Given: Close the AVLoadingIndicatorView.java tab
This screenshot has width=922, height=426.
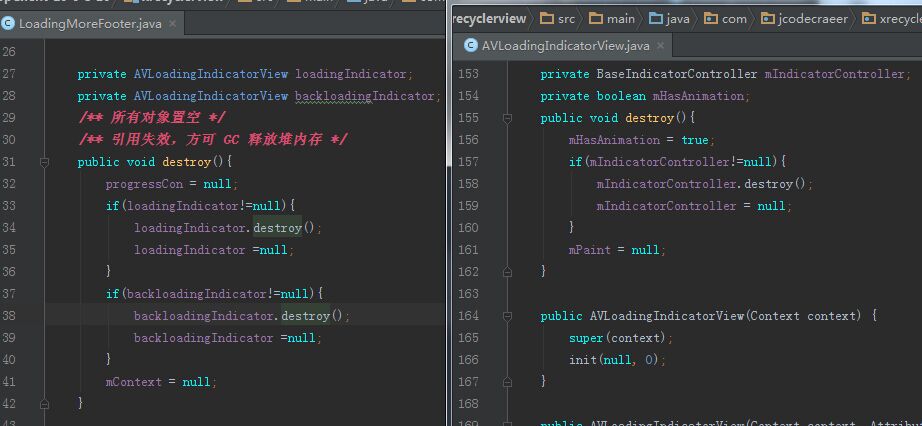Looking at the screenshot, I should pos(660,46).
